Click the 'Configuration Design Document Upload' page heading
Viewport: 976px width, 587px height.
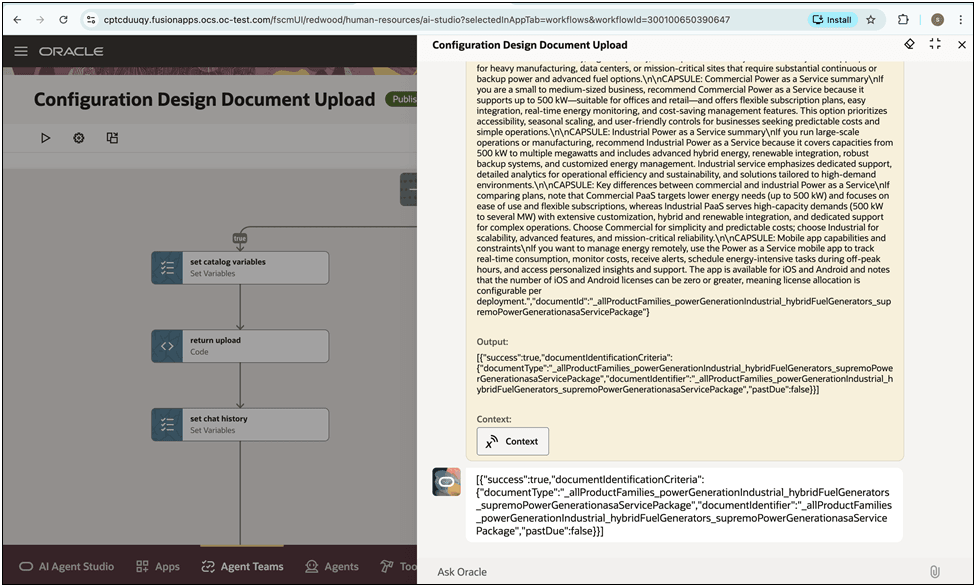[x=204, y=100]
